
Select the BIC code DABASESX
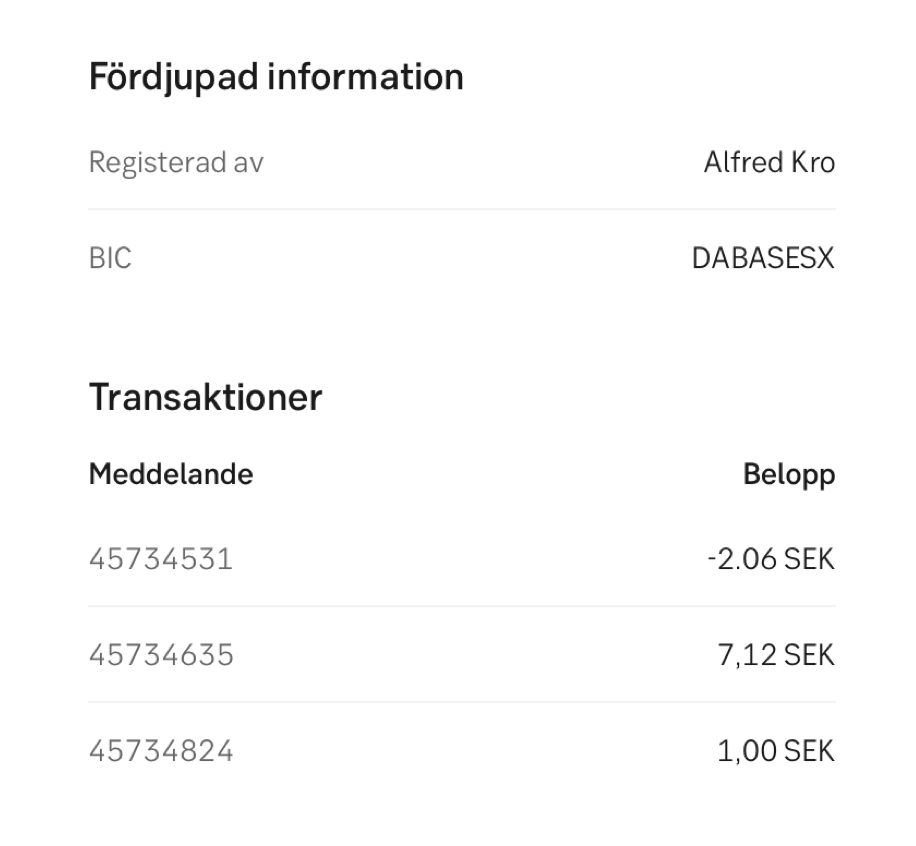point(762,259)
